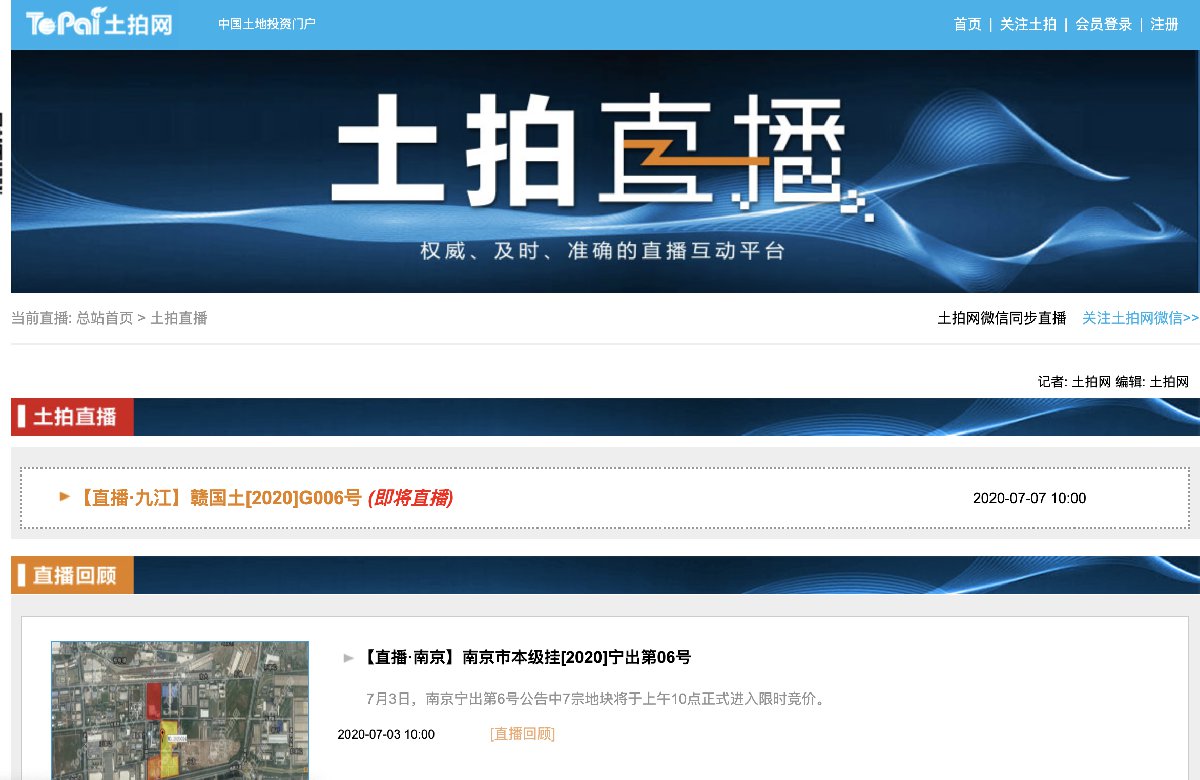Viewport: 1200px width, 780px height.
Task: Click the gray arrow beside the 南京 entry
Action: point(349,658)
